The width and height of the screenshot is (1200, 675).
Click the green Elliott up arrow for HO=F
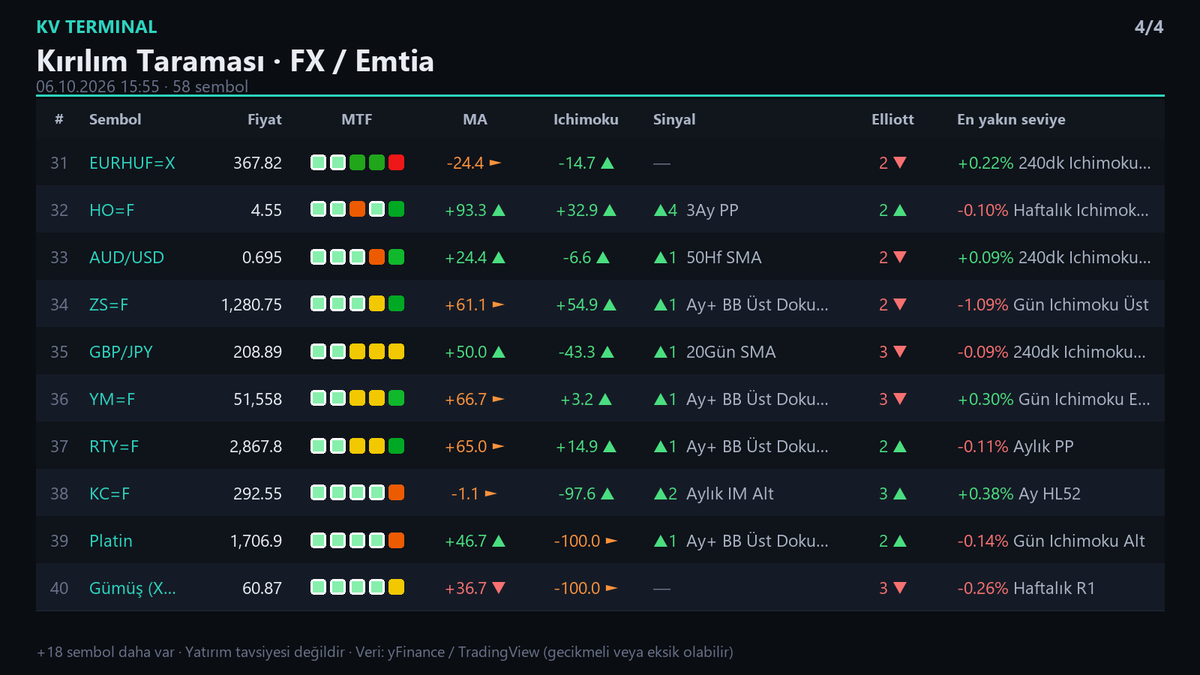900,210
